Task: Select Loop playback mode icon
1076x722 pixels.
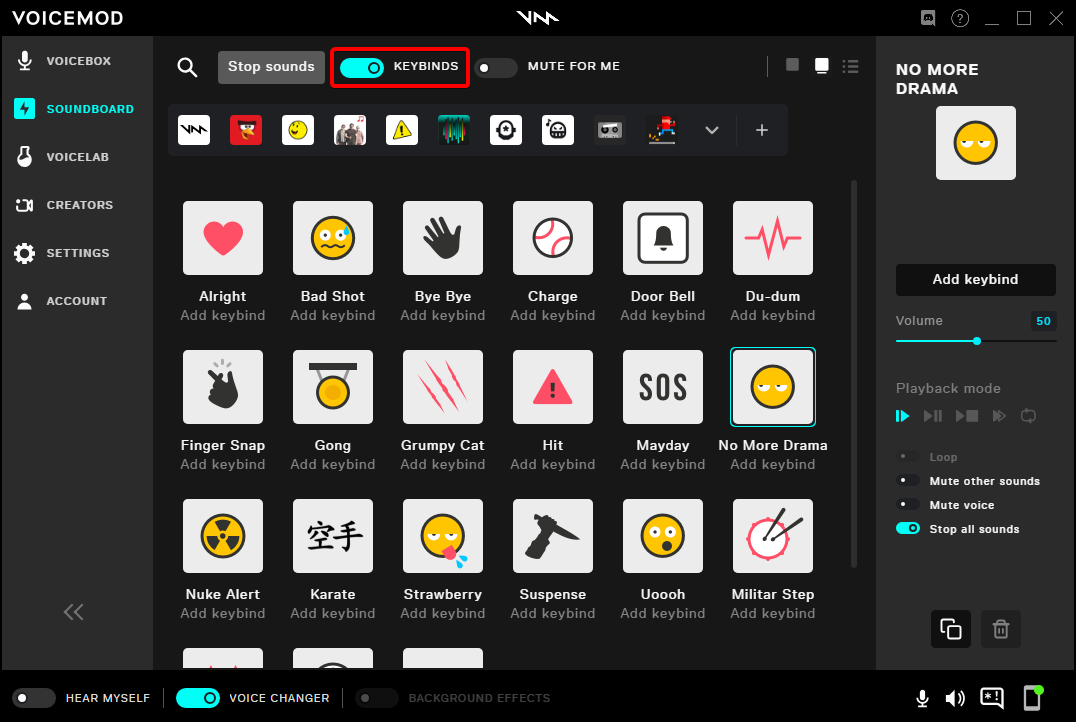Action: tap(1028, 416)
